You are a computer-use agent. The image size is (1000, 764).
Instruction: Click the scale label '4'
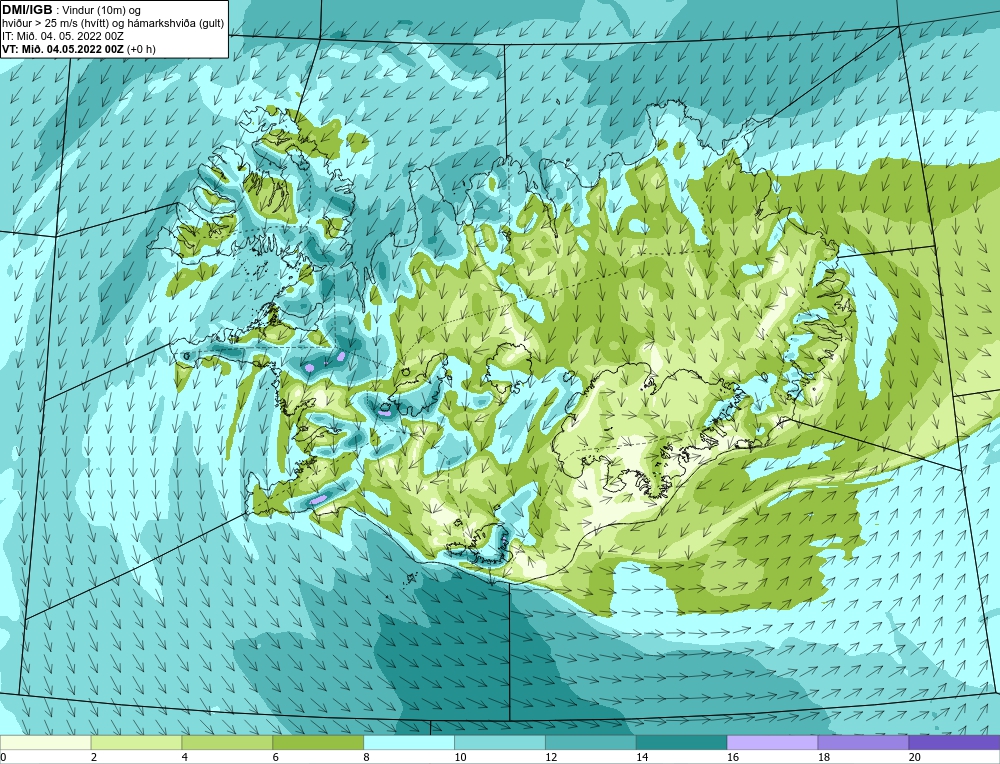tap(184, 757)
